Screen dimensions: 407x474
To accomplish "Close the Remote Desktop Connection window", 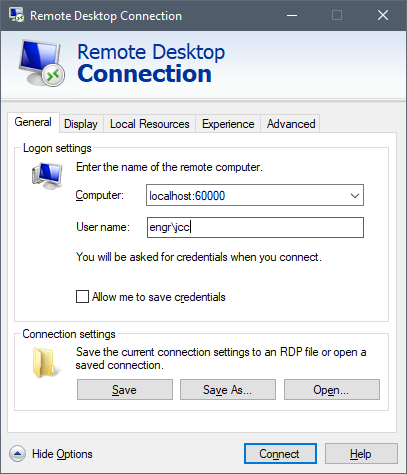I will (x=383, y=15).
